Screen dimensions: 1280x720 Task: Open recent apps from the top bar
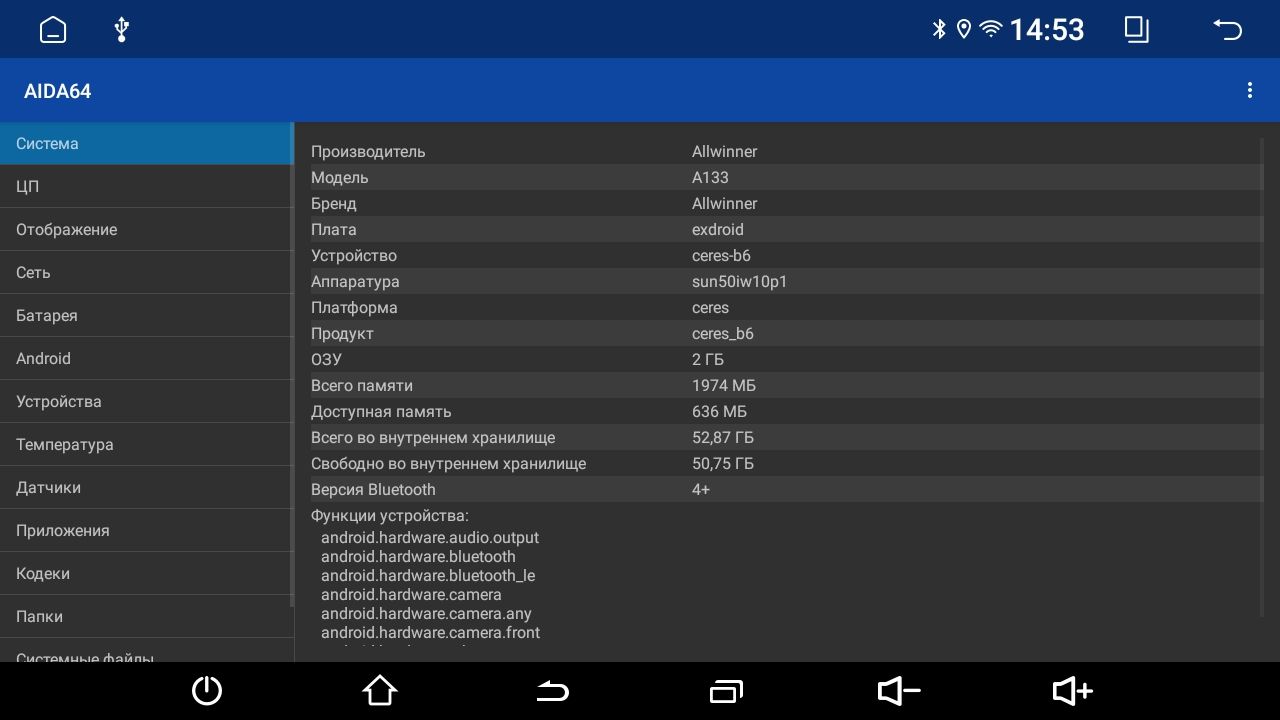tap(1136, 29)
